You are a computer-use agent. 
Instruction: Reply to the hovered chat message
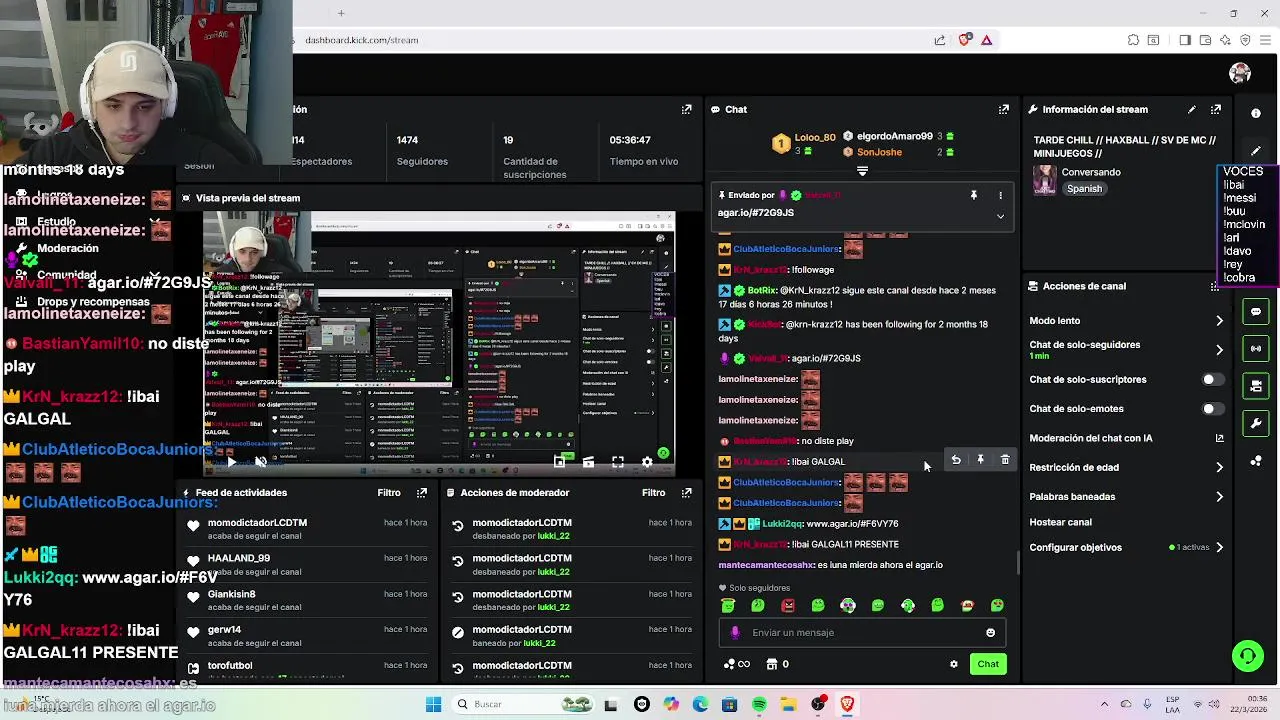955,460
